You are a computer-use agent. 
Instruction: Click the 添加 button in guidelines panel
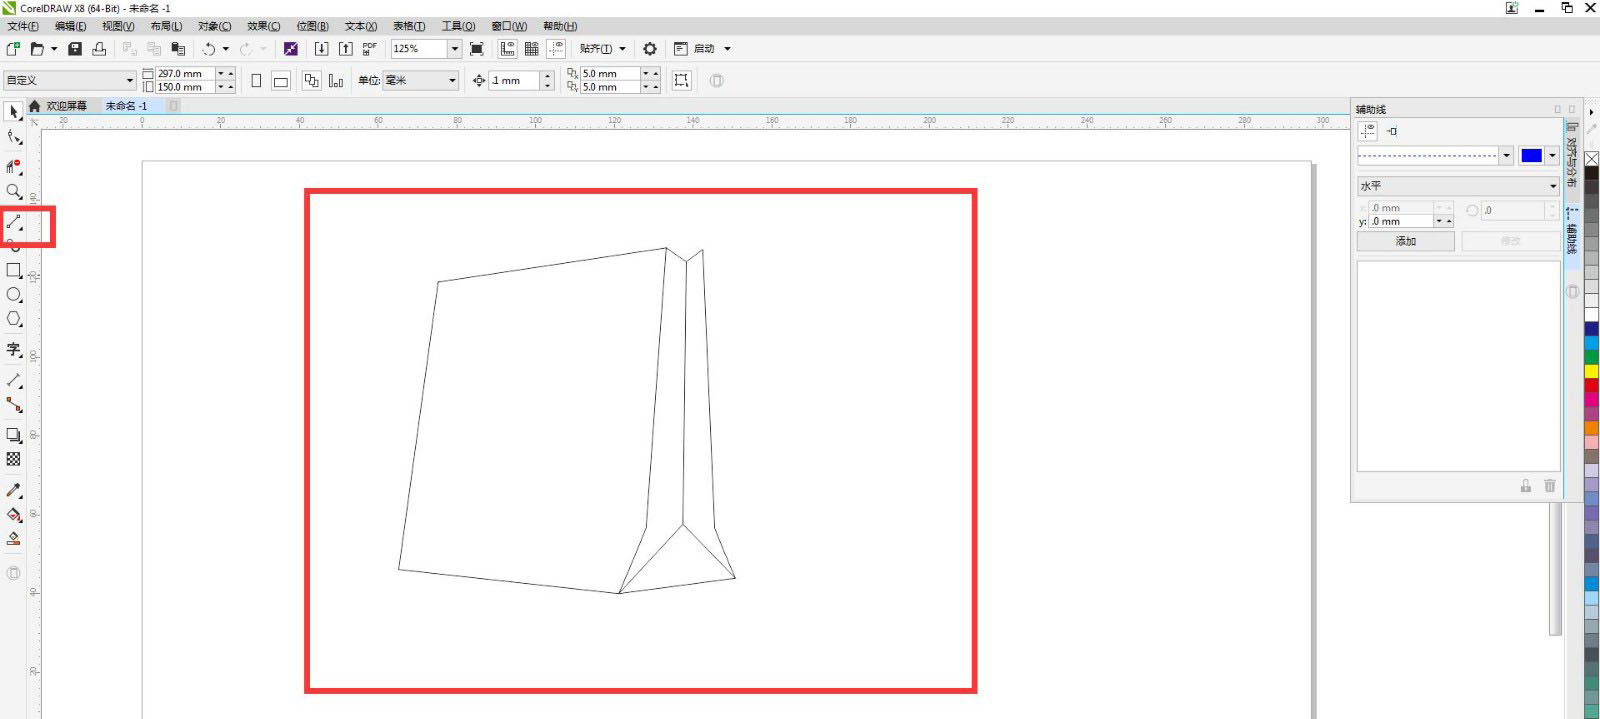coord(1405,241)
